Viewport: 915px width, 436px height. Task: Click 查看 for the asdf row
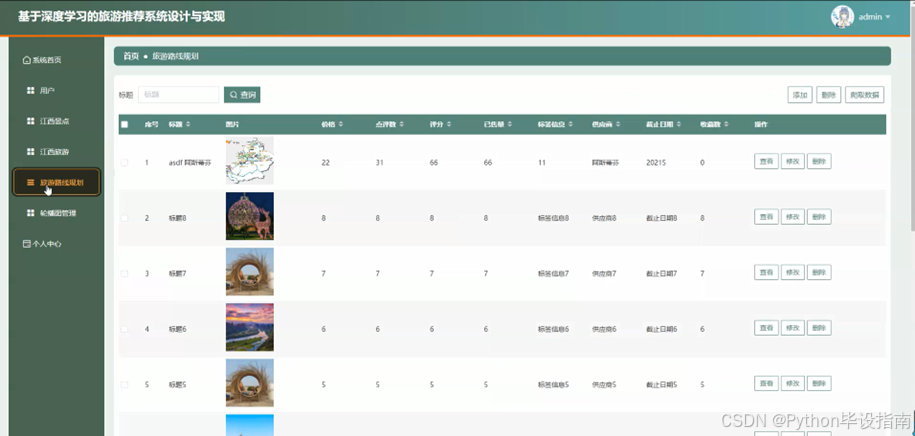pyautogui.click(x=766, y=161)
